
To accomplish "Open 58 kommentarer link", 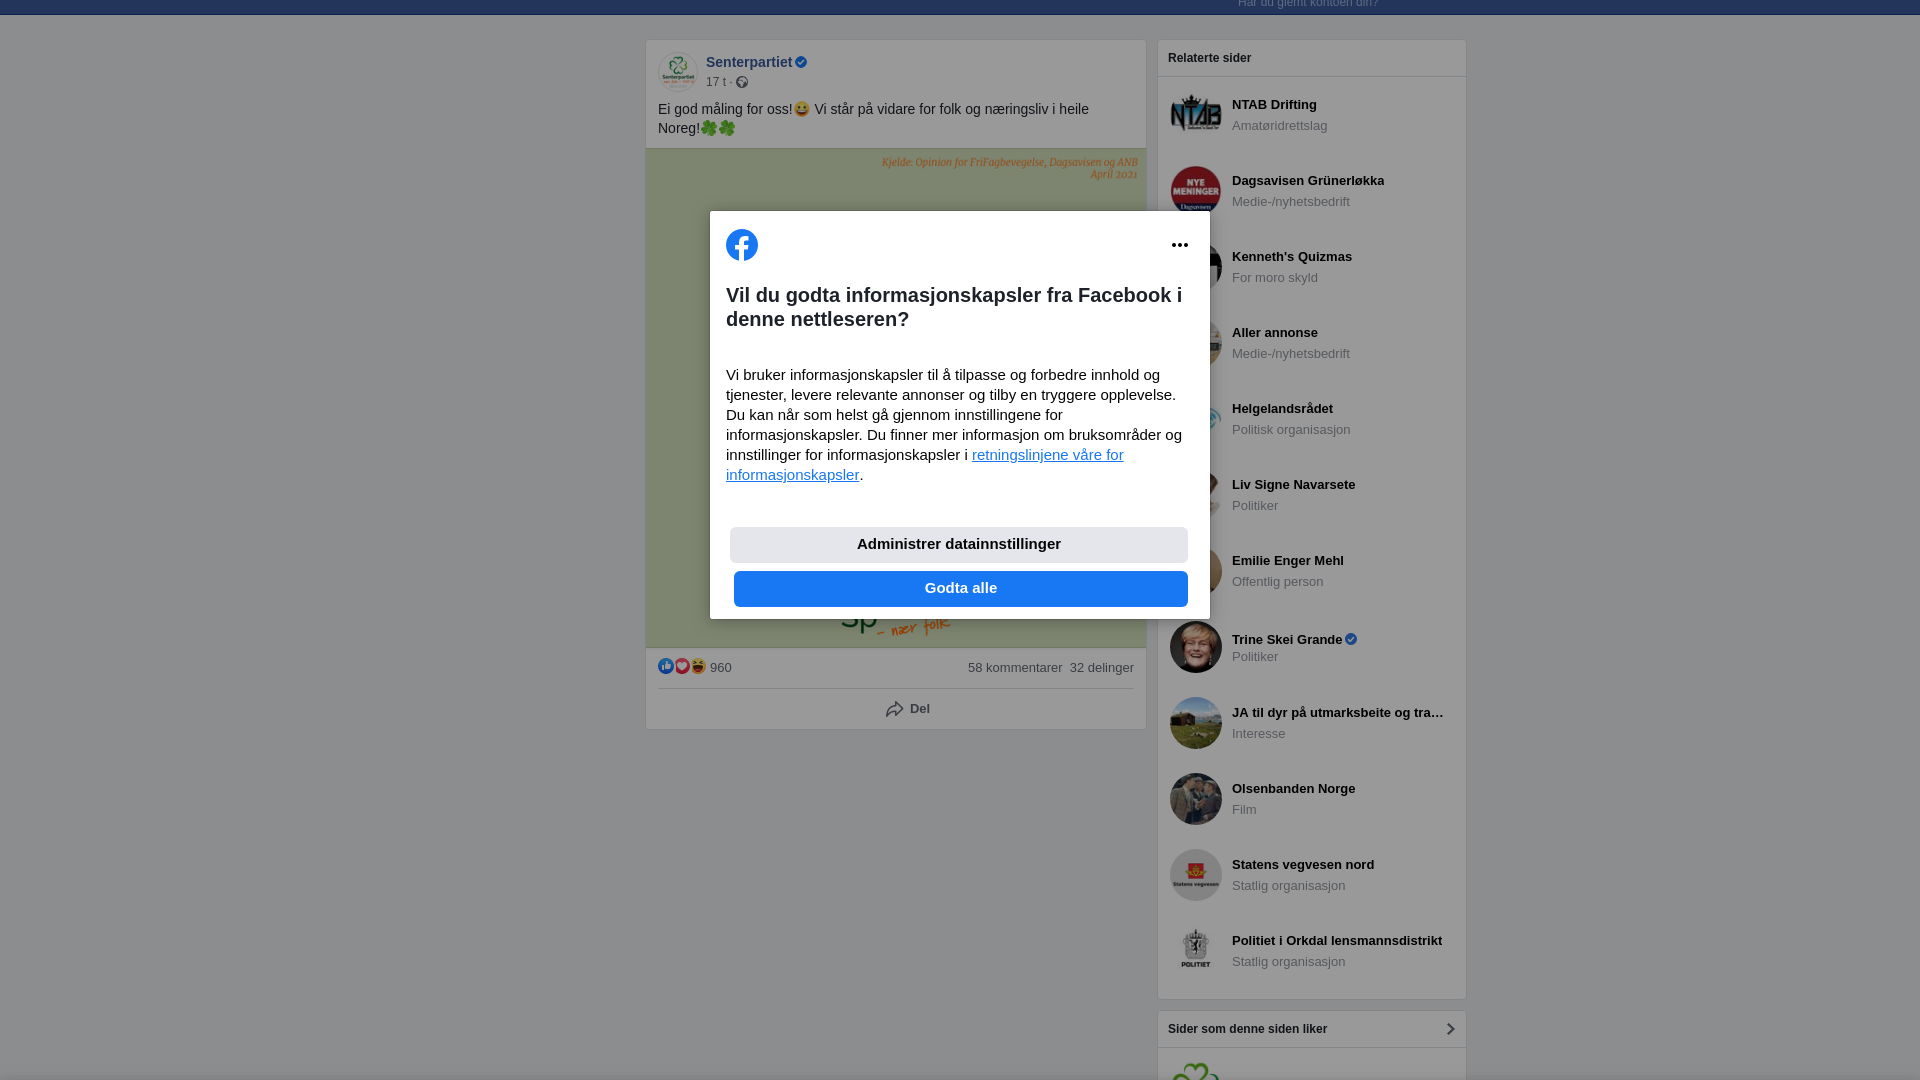I will tap(1015, 668).
